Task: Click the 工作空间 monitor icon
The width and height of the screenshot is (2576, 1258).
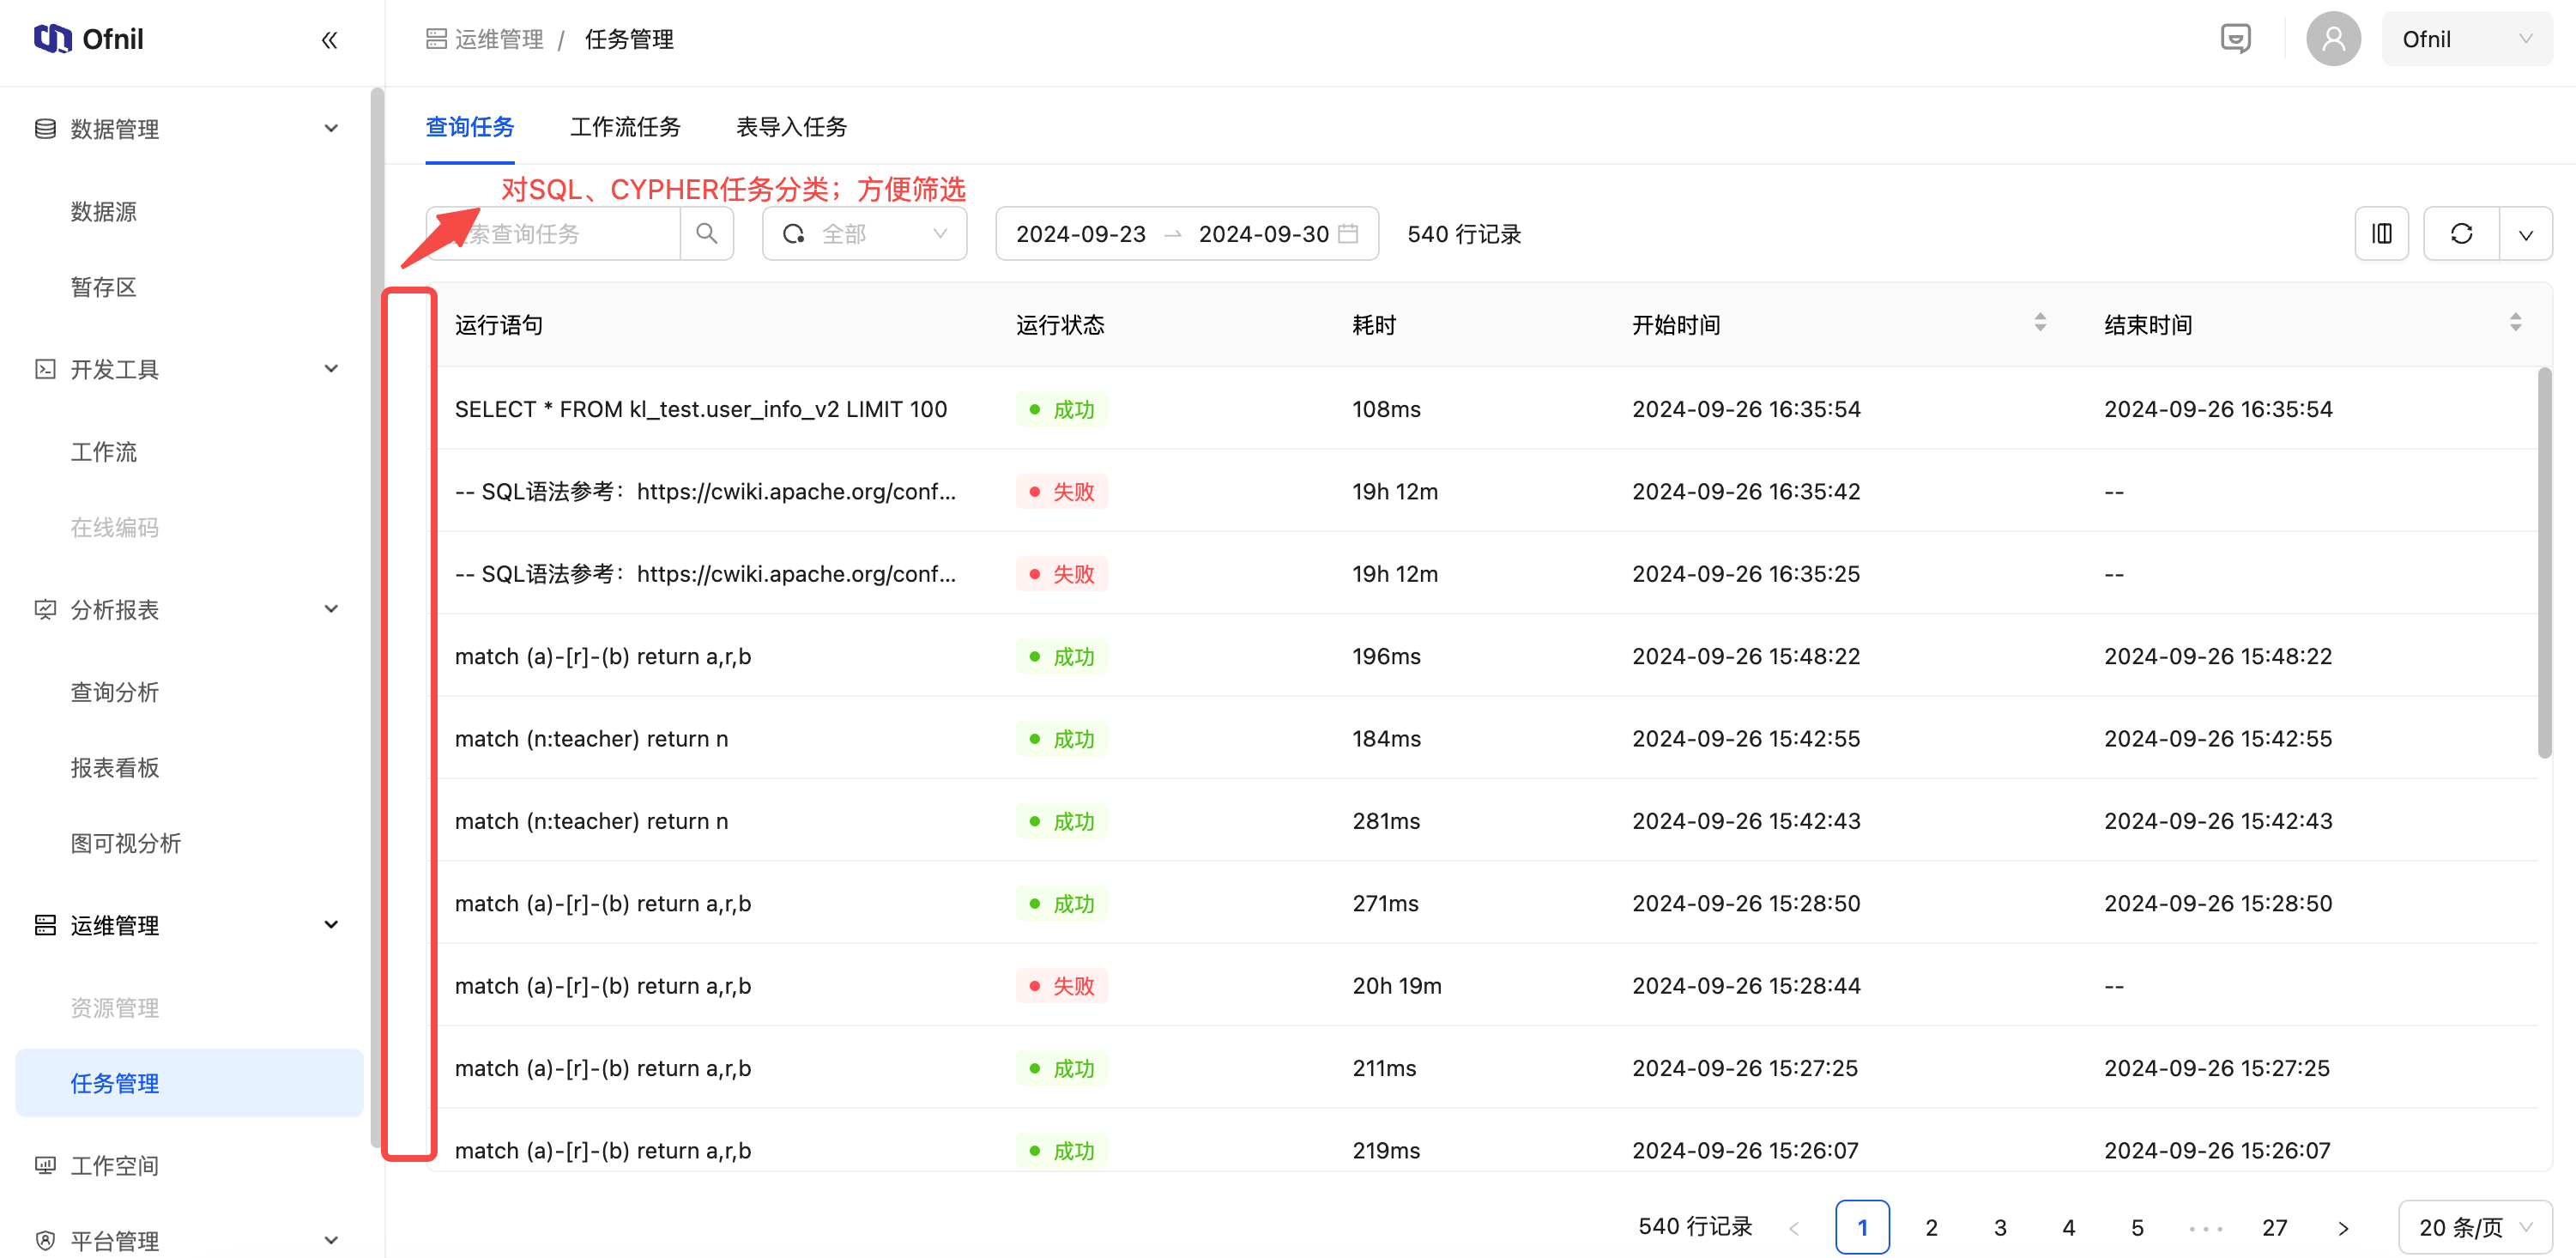Action: tap(45, 1165)
